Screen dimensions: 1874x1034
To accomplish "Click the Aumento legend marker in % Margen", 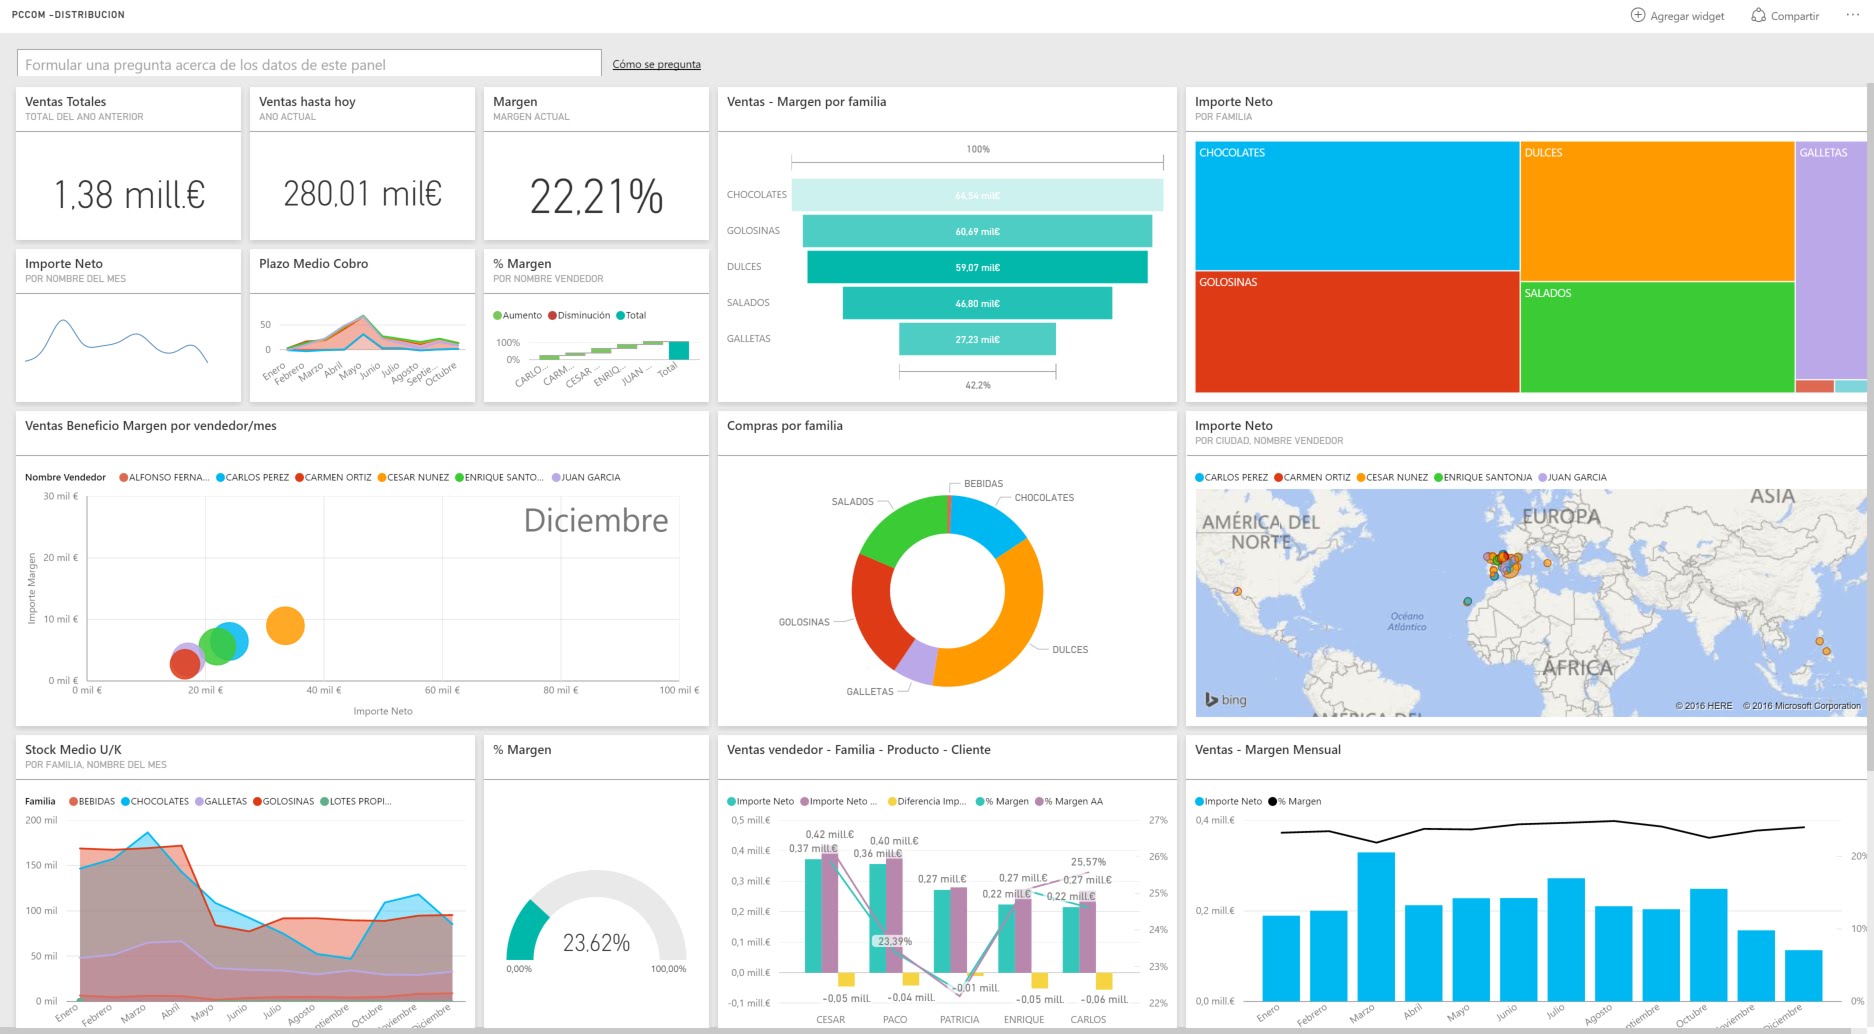I will click(497, 316).
